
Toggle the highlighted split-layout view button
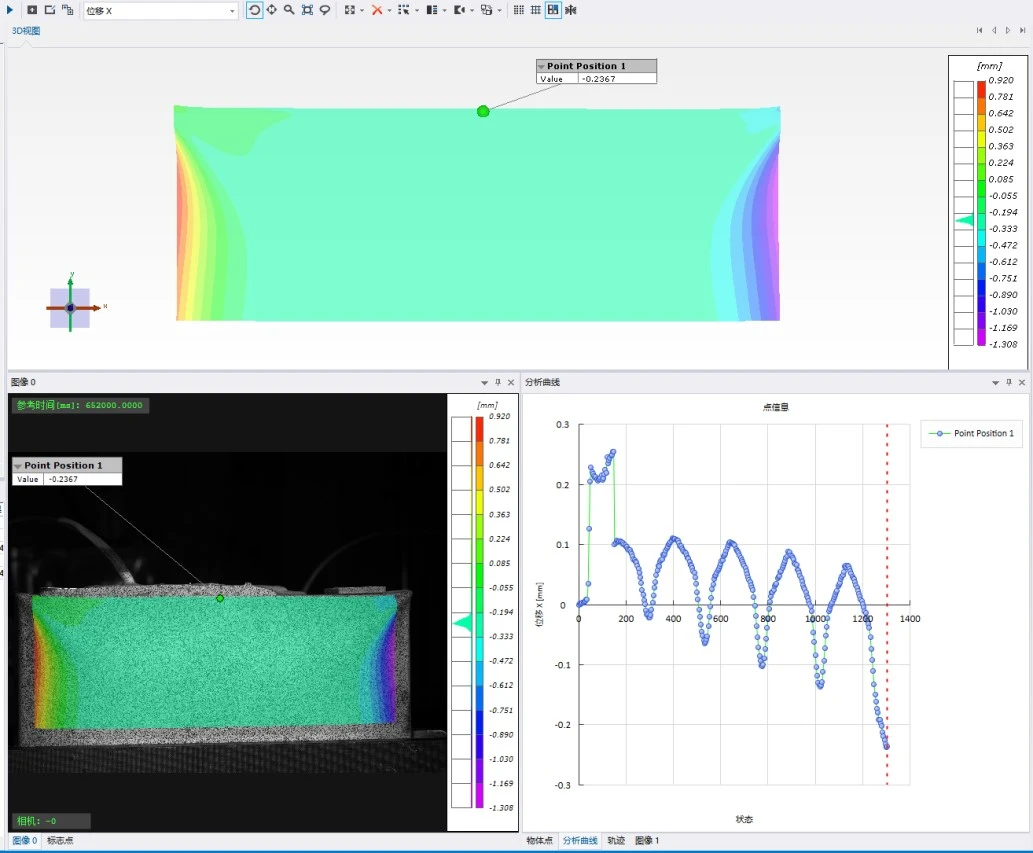pos(553,10)
